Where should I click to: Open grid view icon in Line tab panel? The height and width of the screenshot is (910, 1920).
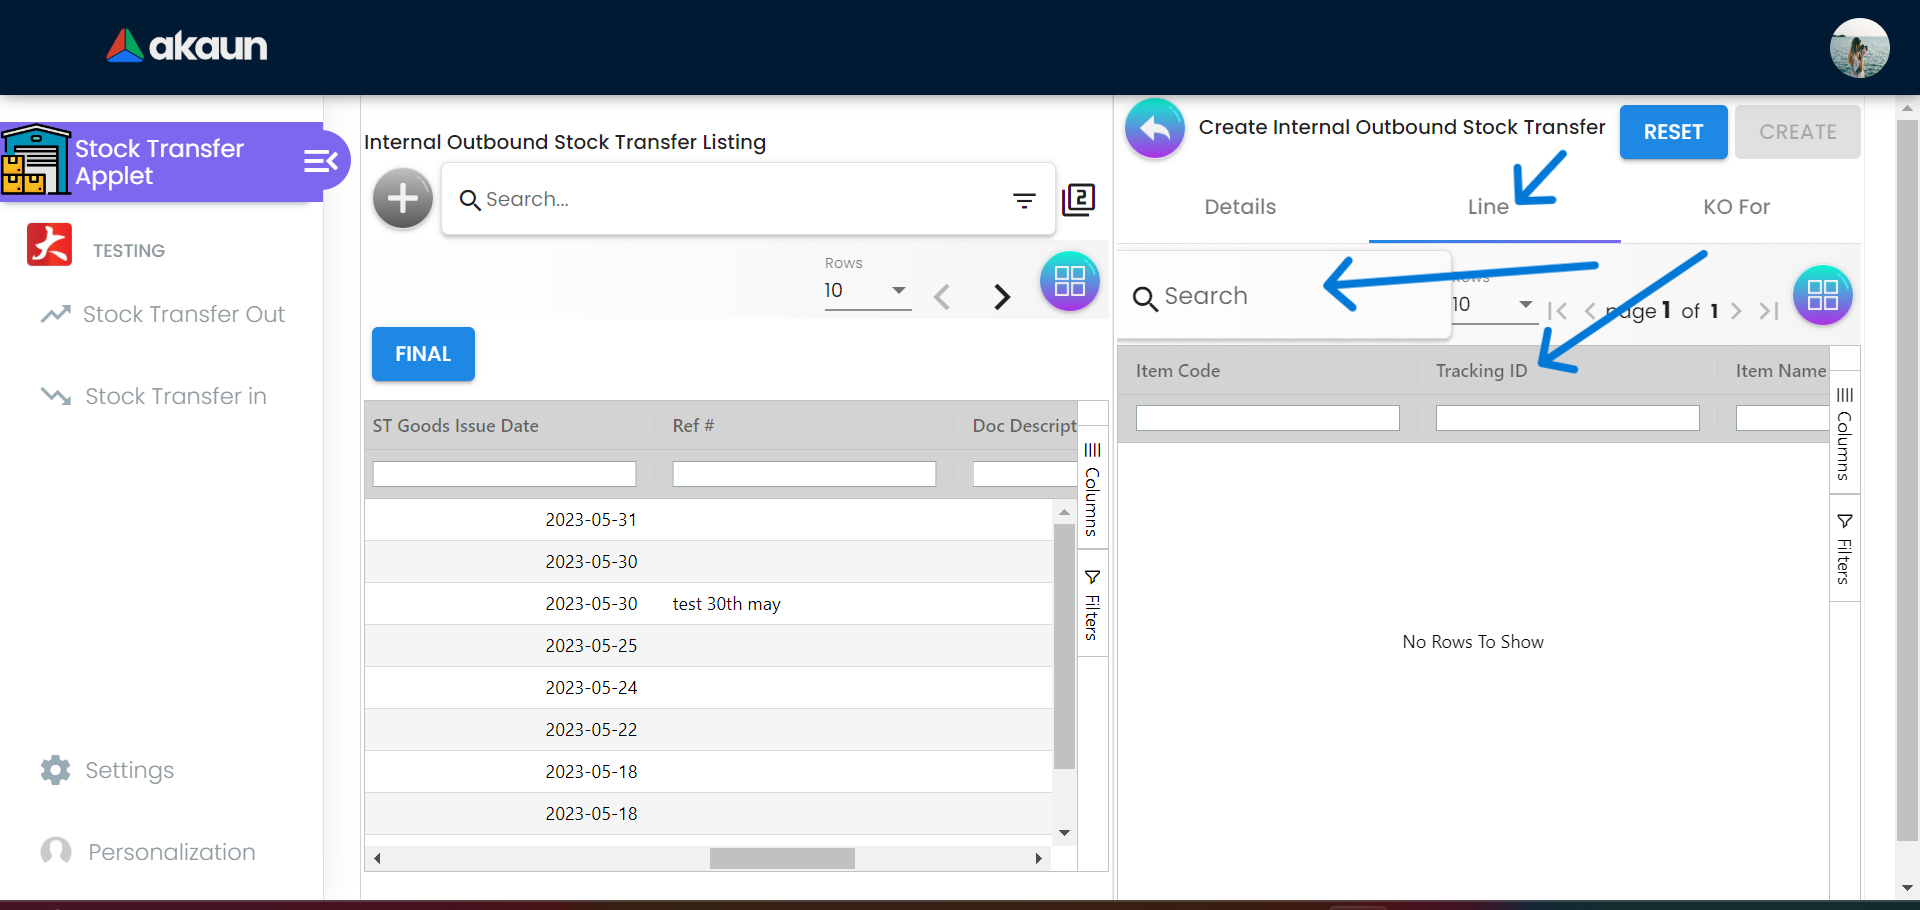[1822, 295]
